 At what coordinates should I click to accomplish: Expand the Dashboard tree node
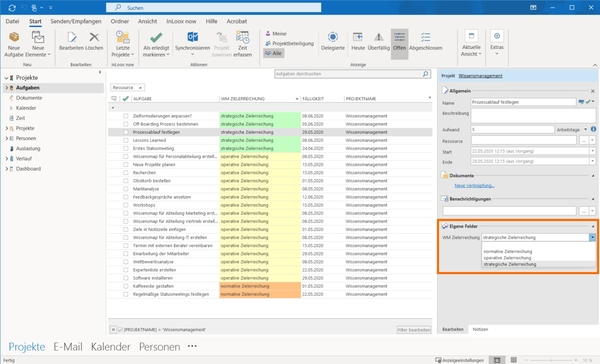pyautogui.click(x=7, y=168)
